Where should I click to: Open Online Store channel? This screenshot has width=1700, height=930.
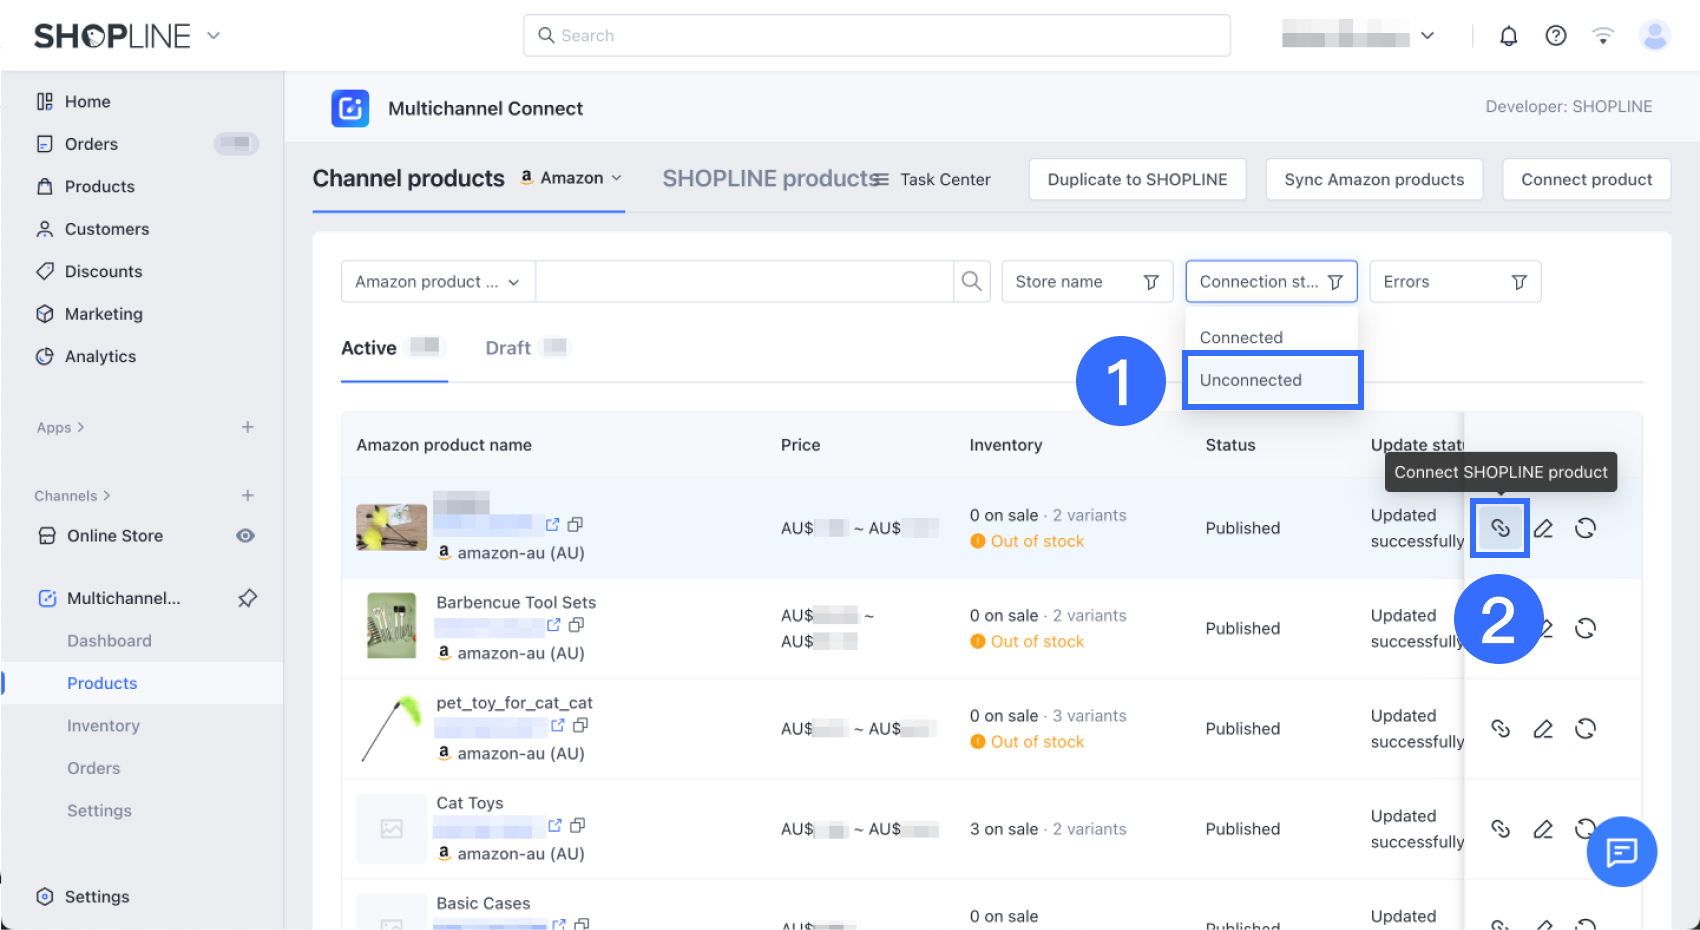tap(115, 536)
